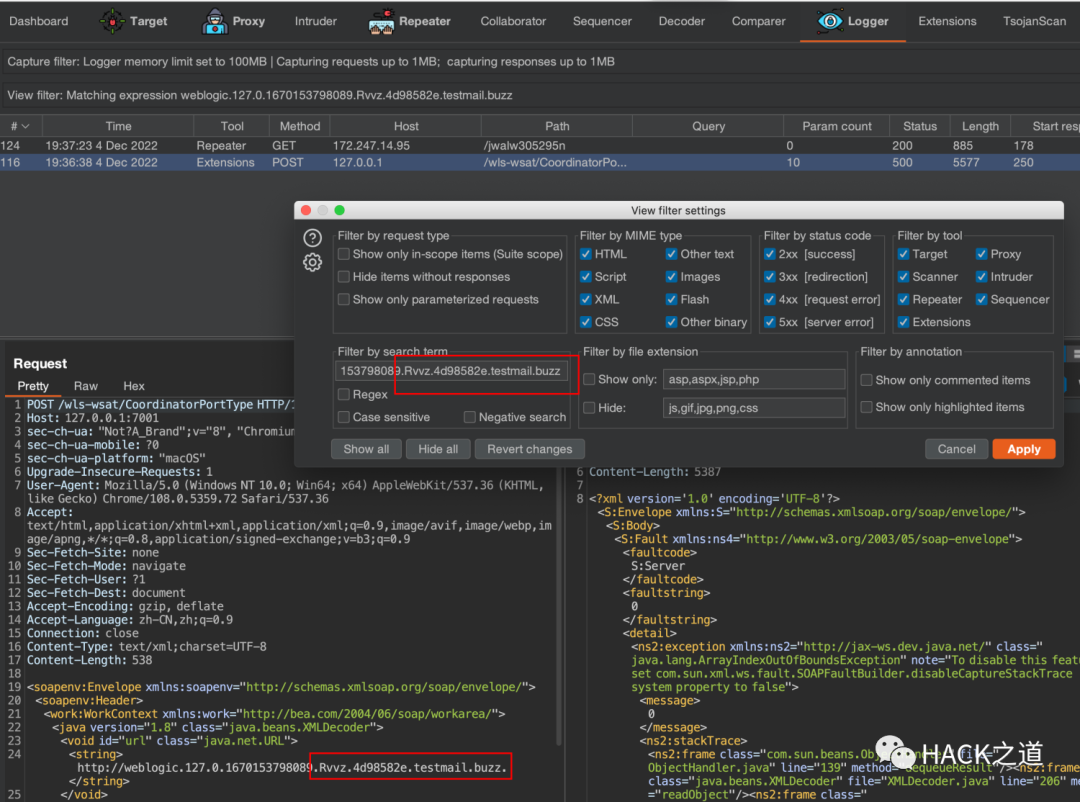This screenshot has width=1080, height=802.
Task: Open the Comparer tab
Action: (758, 21)
